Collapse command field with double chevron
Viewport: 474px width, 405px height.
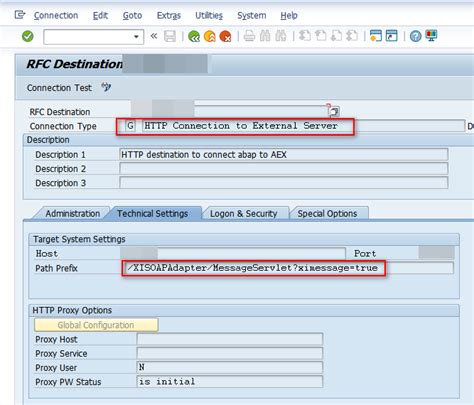point(154,36)
